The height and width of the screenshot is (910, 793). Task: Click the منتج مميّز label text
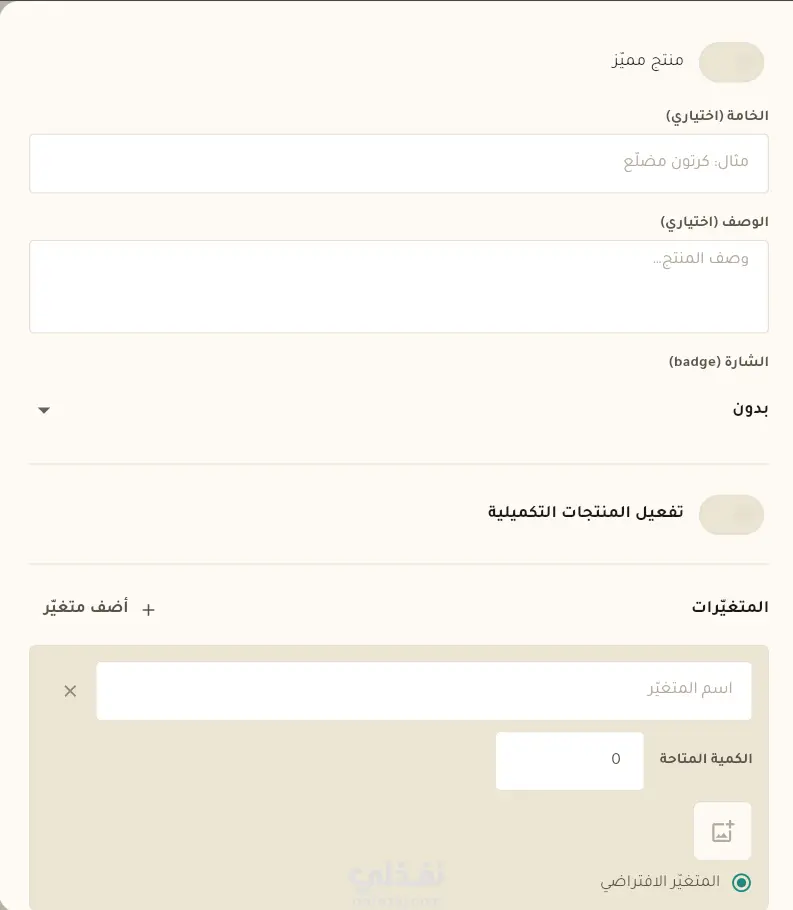click(647, 60)
